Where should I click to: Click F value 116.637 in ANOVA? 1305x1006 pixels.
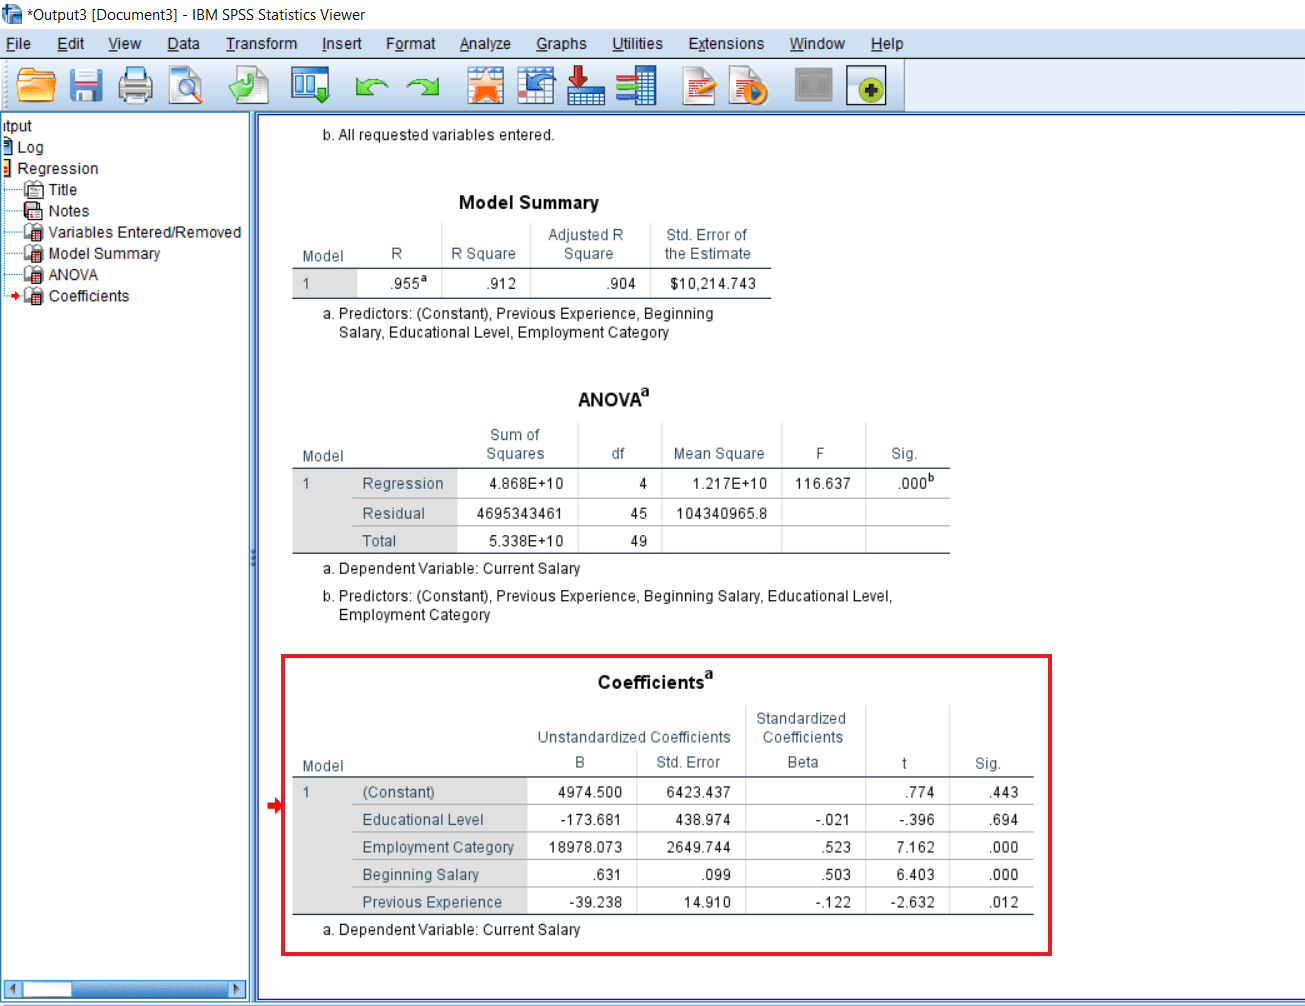tap(822, 484)
